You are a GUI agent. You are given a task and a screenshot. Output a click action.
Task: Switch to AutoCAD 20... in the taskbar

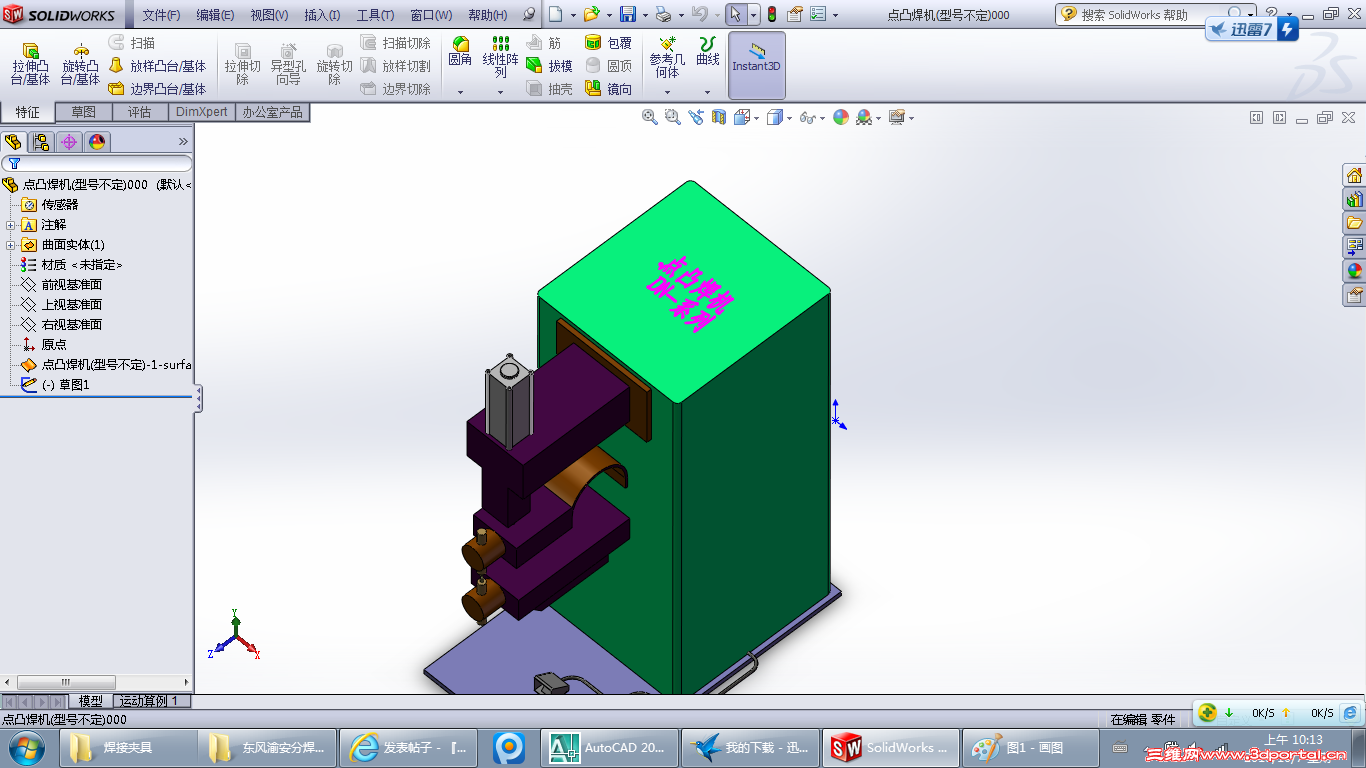click(x=609, y=747)
